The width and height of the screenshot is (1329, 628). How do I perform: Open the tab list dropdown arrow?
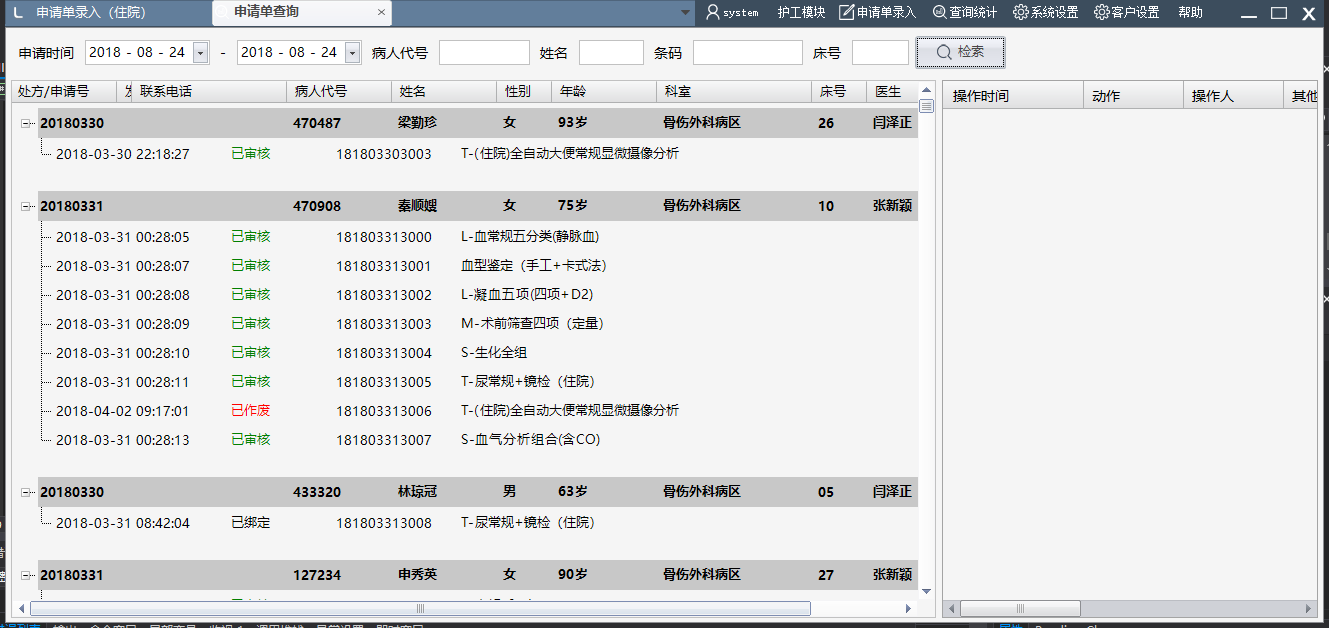pyautogui.click(x=685, y=13)
